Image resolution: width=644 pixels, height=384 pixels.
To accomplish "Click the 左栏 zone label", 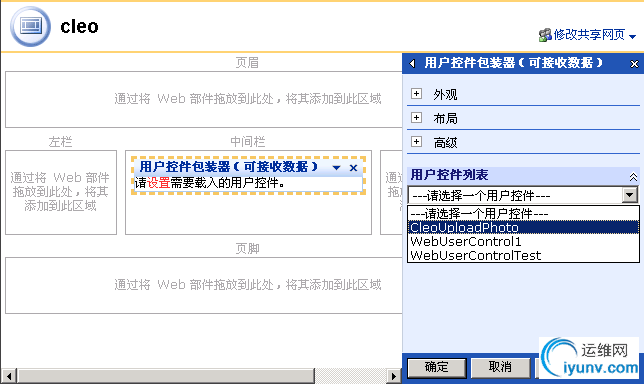I will tap(60, 142).
